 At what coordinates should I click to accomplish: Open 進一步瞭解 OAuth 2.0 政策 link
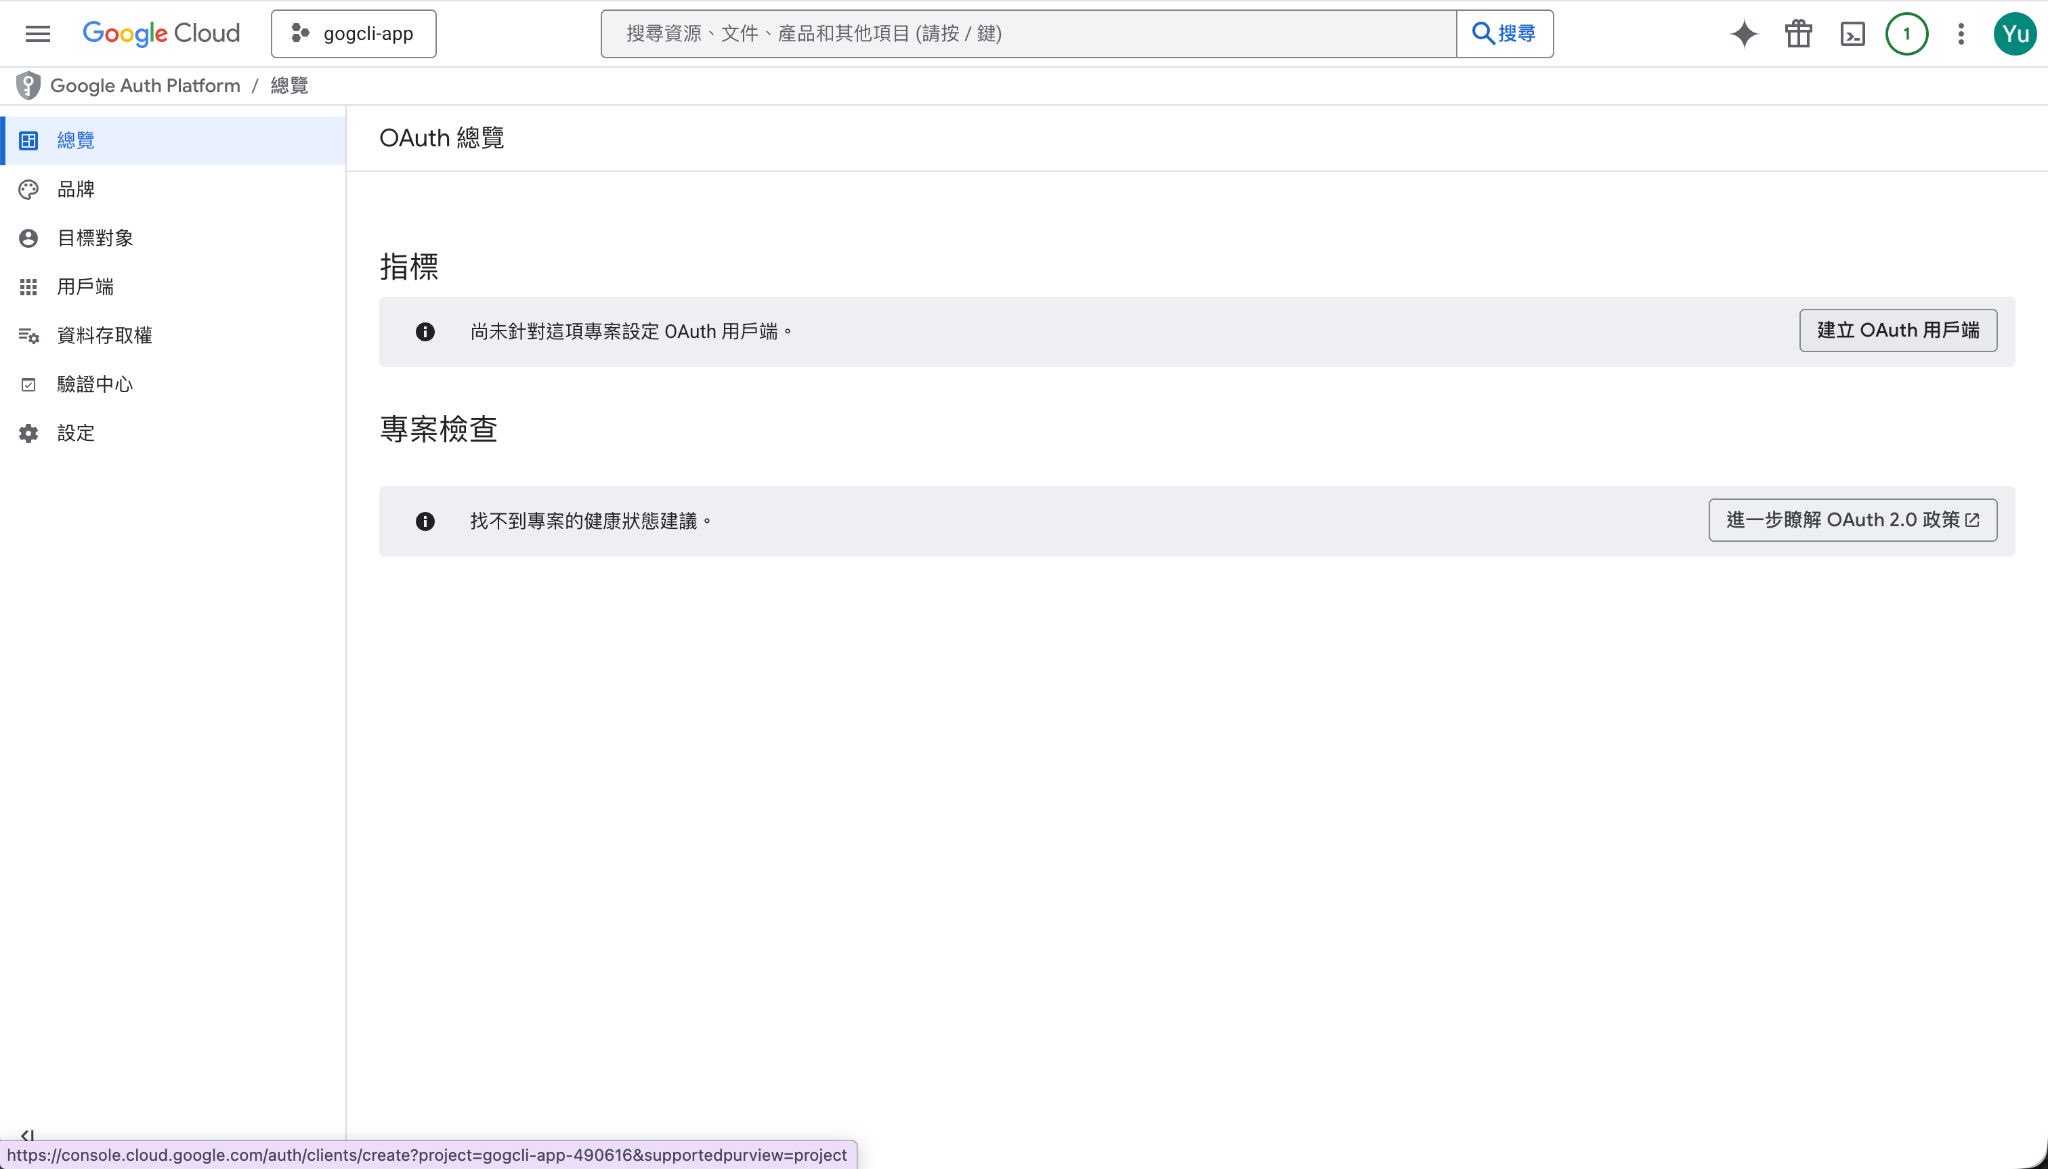pos(1852,520)
